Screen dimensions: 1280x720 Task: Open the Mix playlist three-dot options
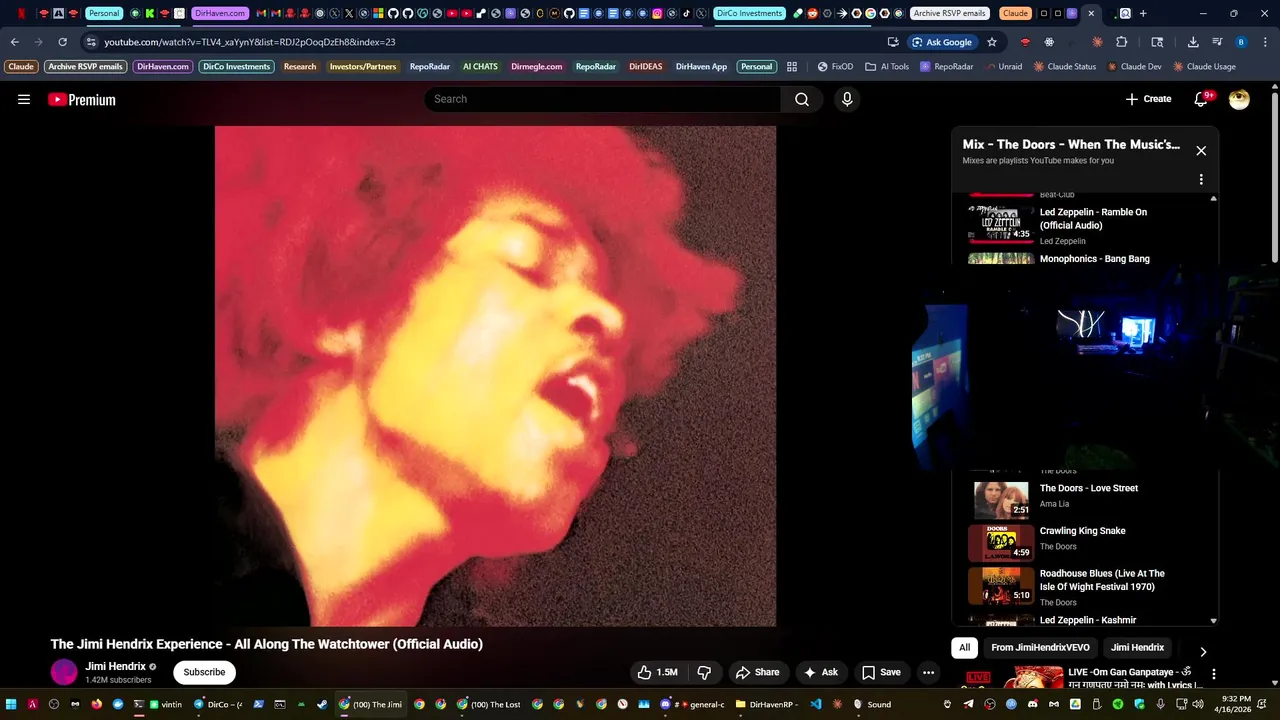click(x=1201, y=179)
